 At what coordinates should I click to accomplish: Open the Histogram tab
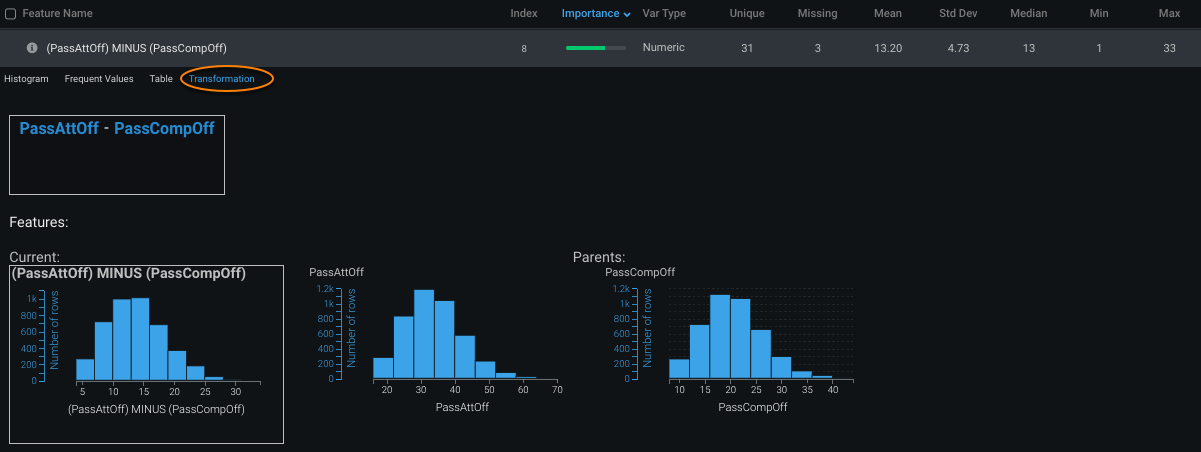(26, 79)
